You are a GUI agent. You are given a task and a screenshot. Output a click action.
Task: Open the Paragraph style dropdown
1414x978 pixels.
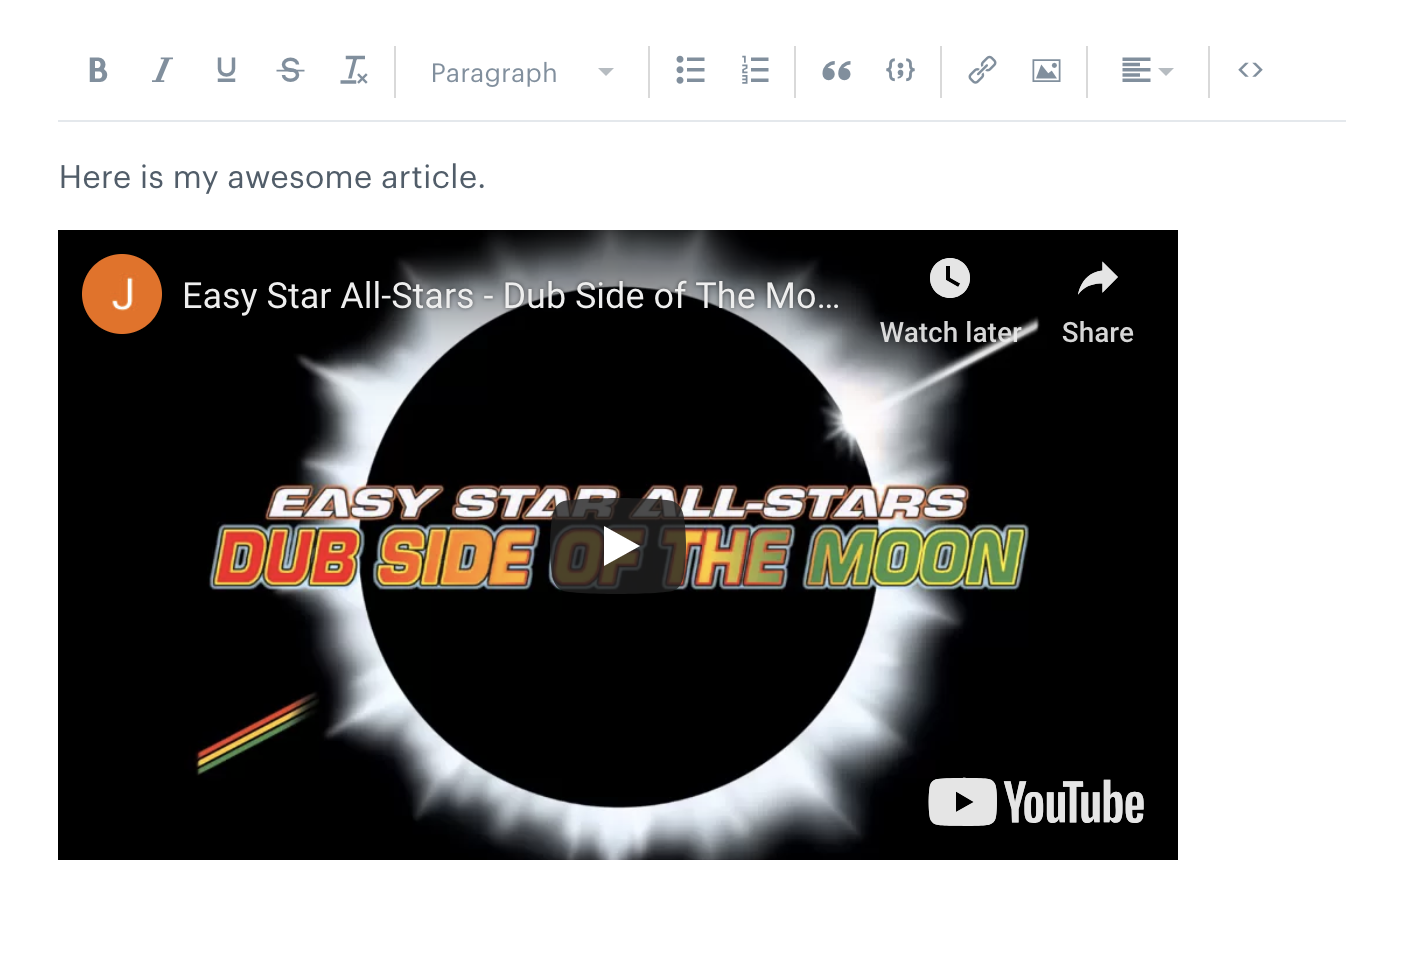522,72
